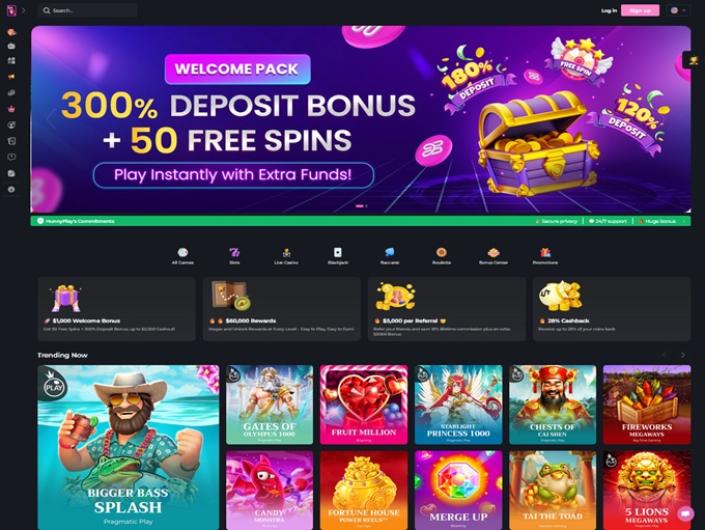
Task: Open the Baccarat category icon
Action: pos(389,256)
